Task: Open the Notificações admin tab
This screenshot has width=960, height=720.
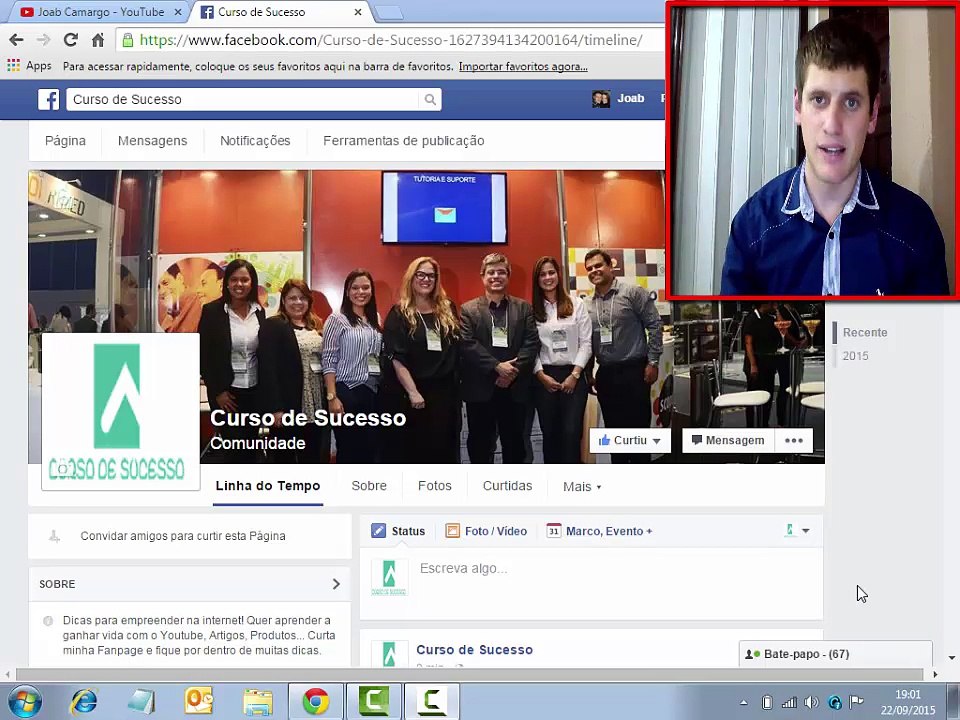Action: 255,141
